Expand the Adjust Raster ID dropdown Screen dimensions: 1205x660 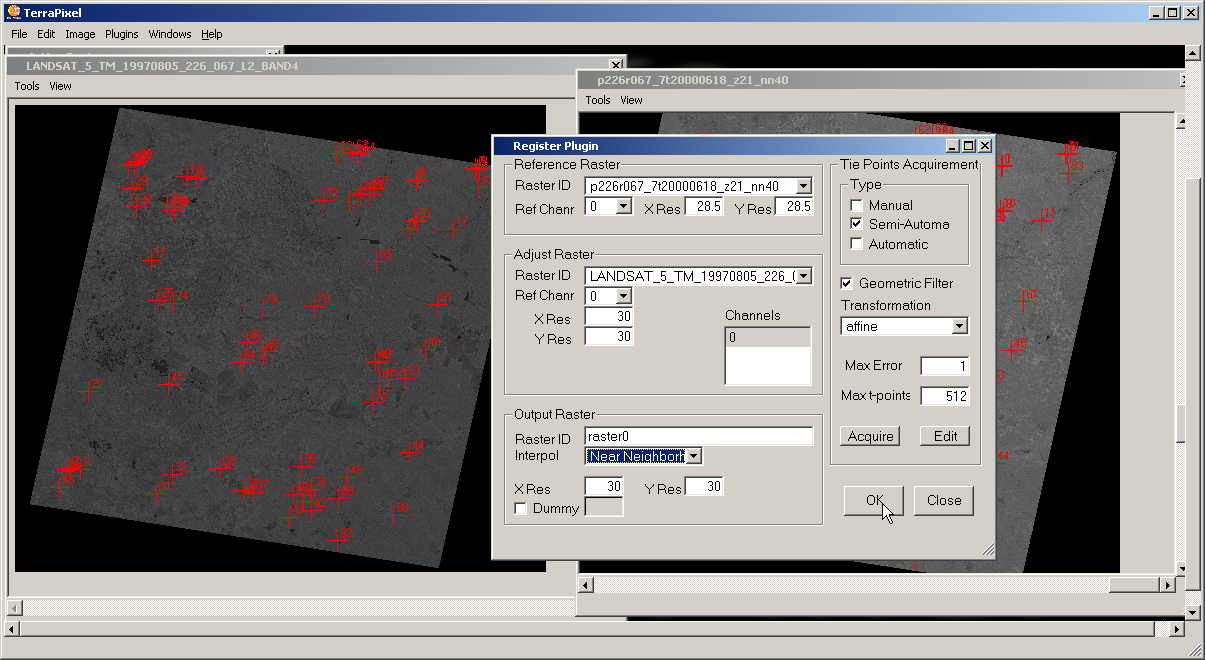[804, 276]
